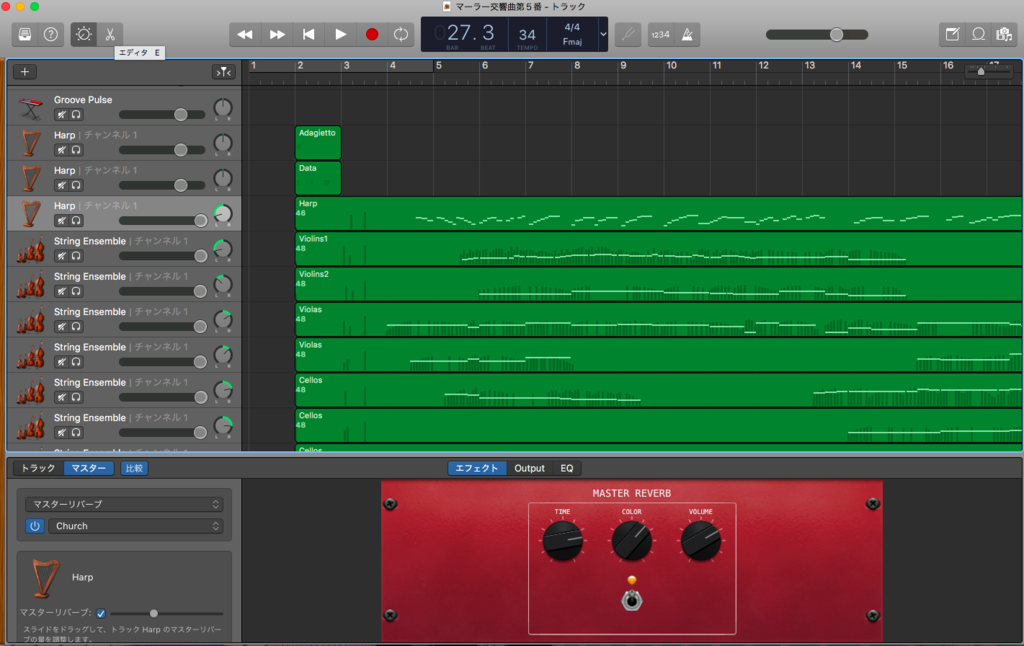Viewport: 1024px width, 646px height.
Task: Click the Fmaj key signature in the LCD
Action: 572,42
